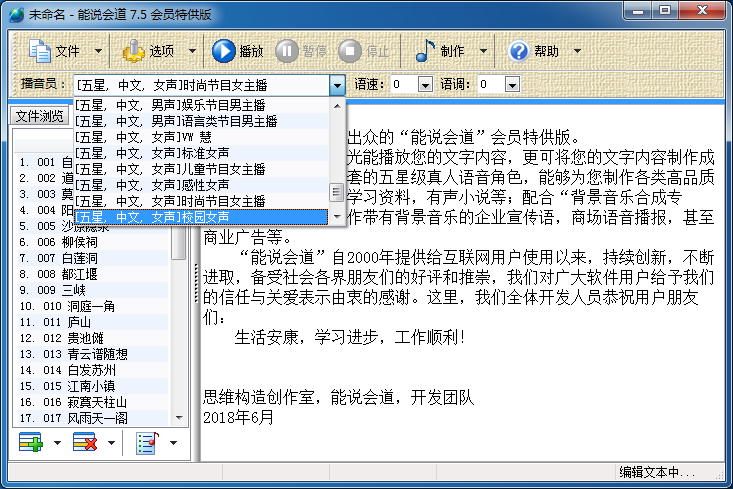Click the 制作 music note icon
The width and height of the screenshot is (733, 489).
click(425, 50)
